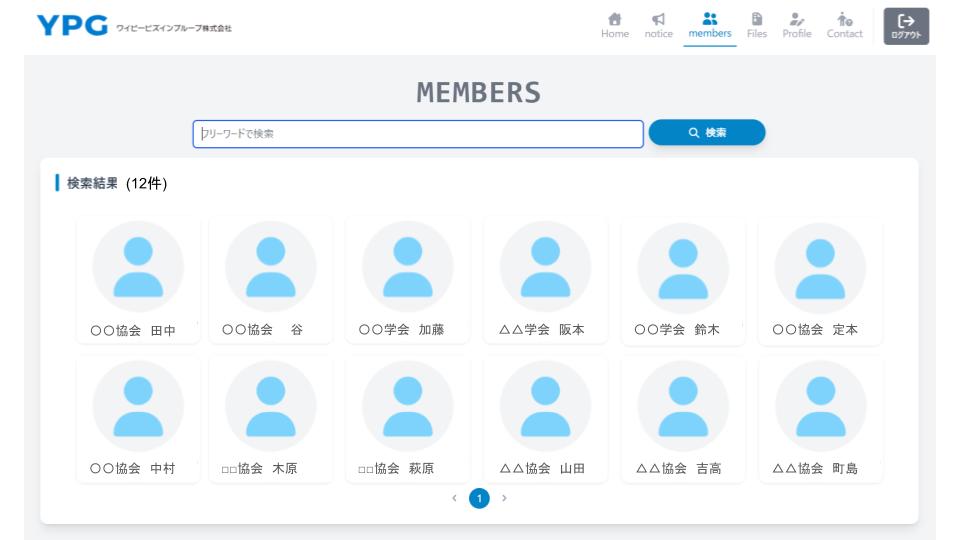Open avatar of ○○協会 田中

(x=138, y=267)
